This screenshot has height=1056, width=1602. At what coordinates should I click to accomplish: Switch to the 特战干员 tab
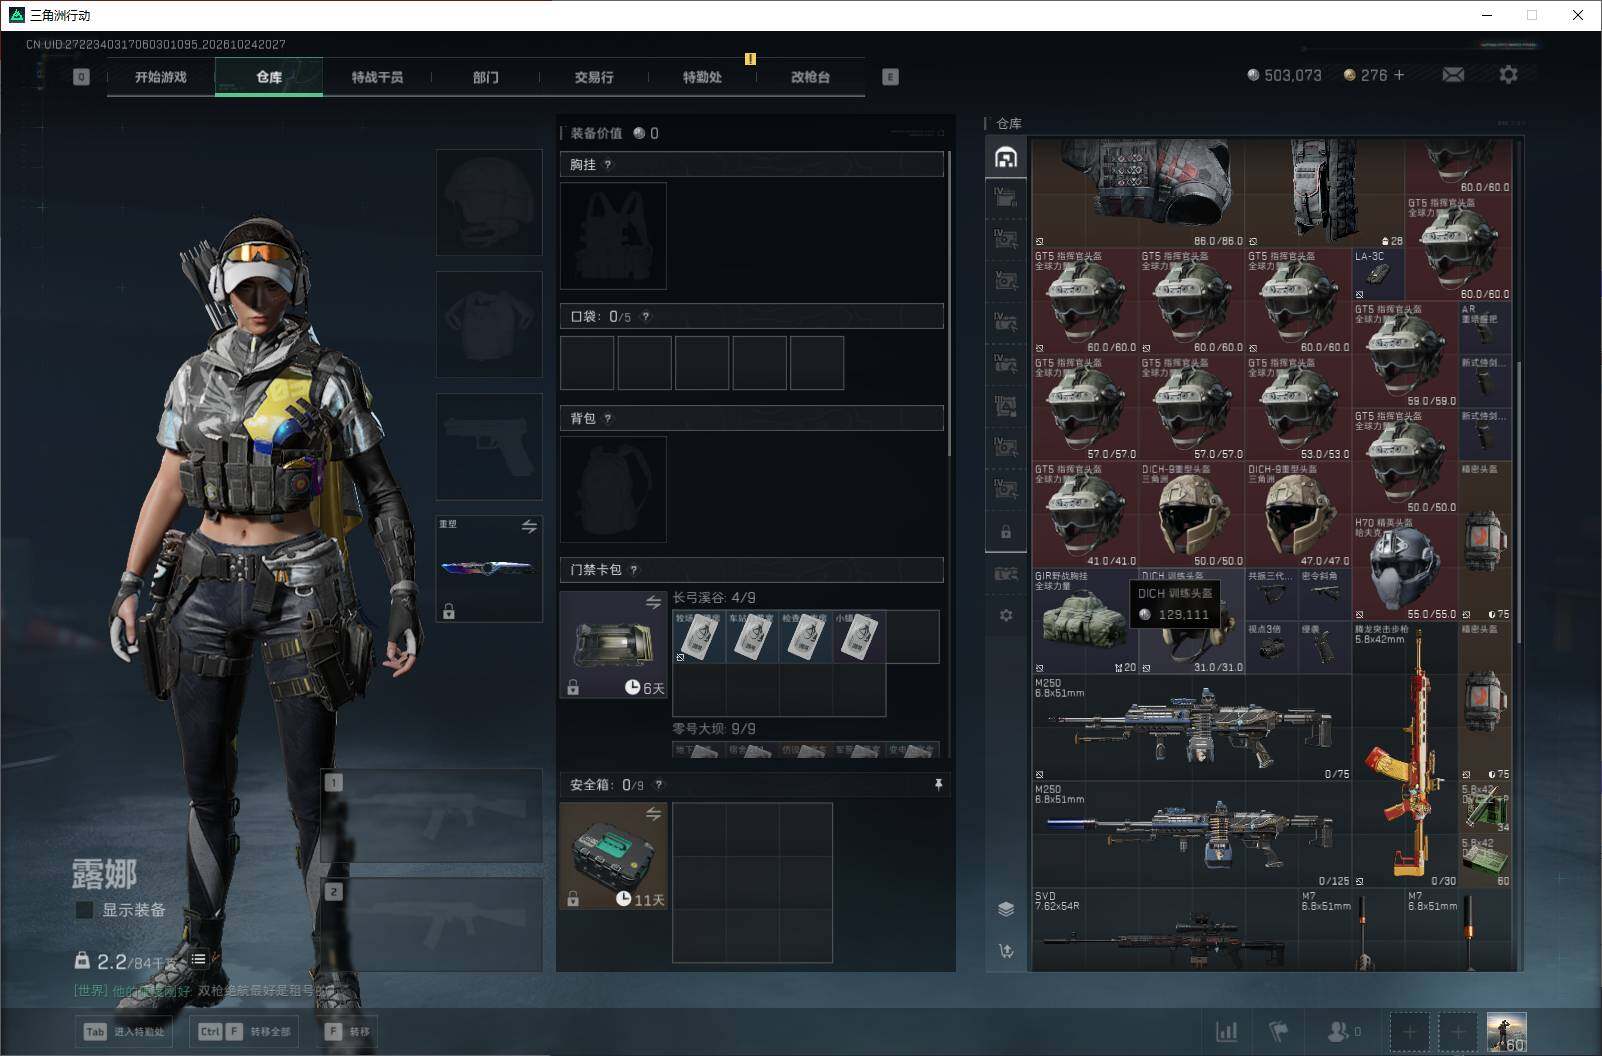pos(377,77)
